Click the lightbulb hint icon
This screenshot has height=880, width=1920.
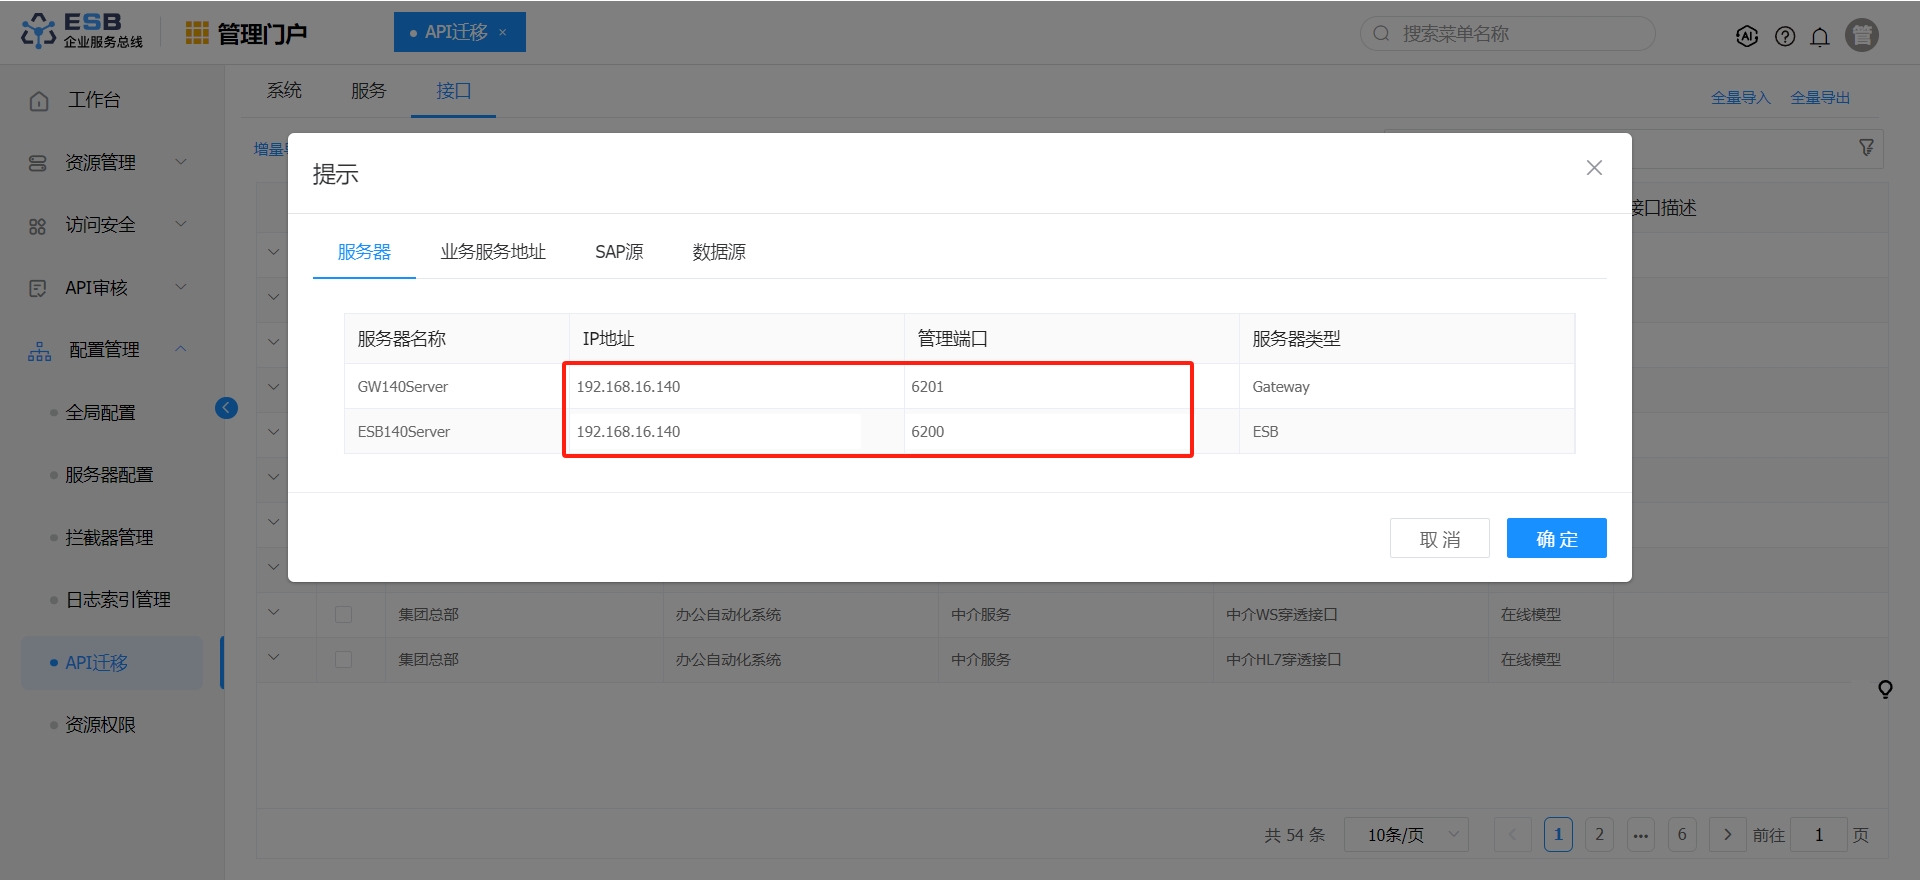pyautogui.click(x=1885, y=689)
